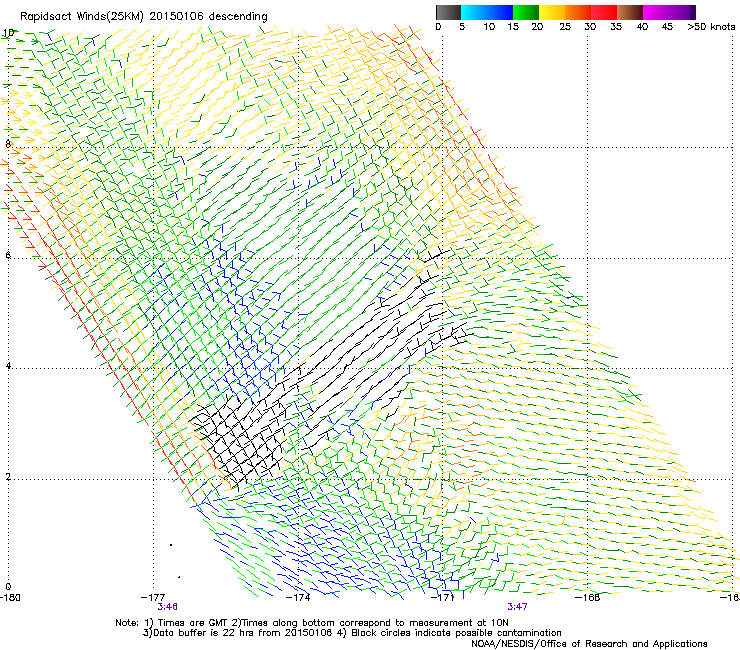Click the gray 0-5 knots legend segment
The height and width of the screenshot is (650, 740).
click(x=448, y=12)
